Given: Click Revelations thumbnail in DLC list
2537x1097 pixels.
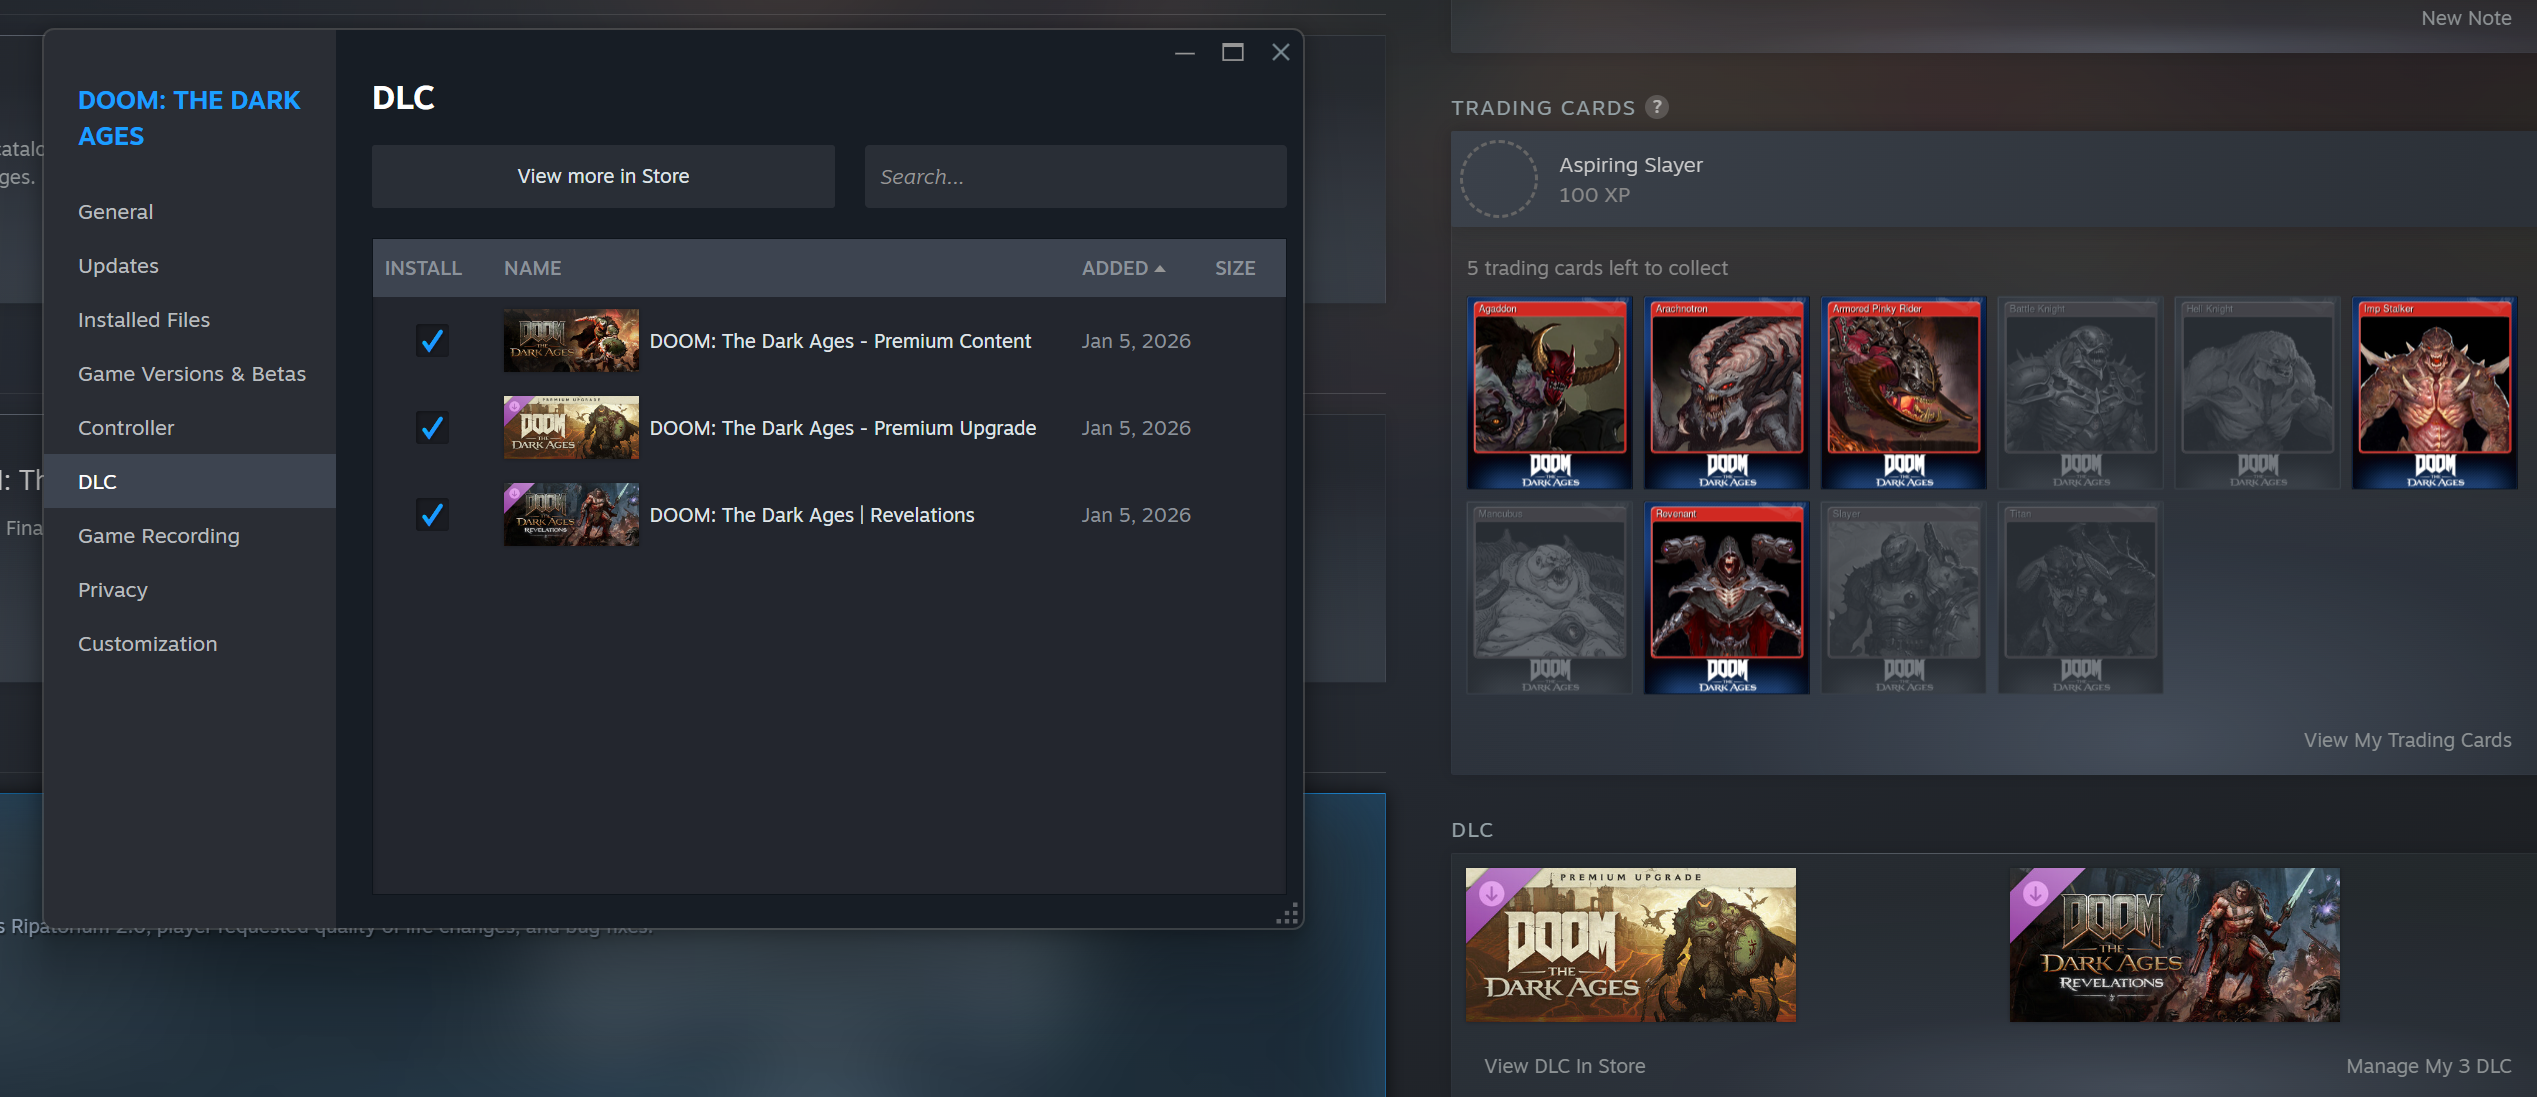Looking at the screenshot, I should point(571,515).
